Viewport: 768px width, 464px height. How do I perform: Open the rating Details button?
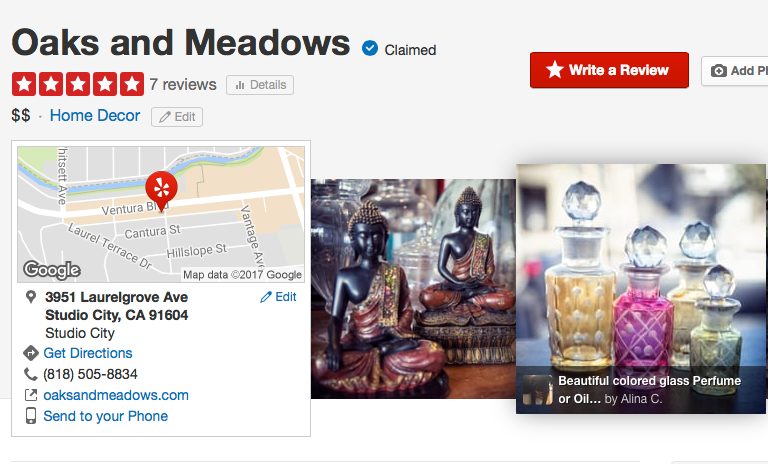coord(260,85)
